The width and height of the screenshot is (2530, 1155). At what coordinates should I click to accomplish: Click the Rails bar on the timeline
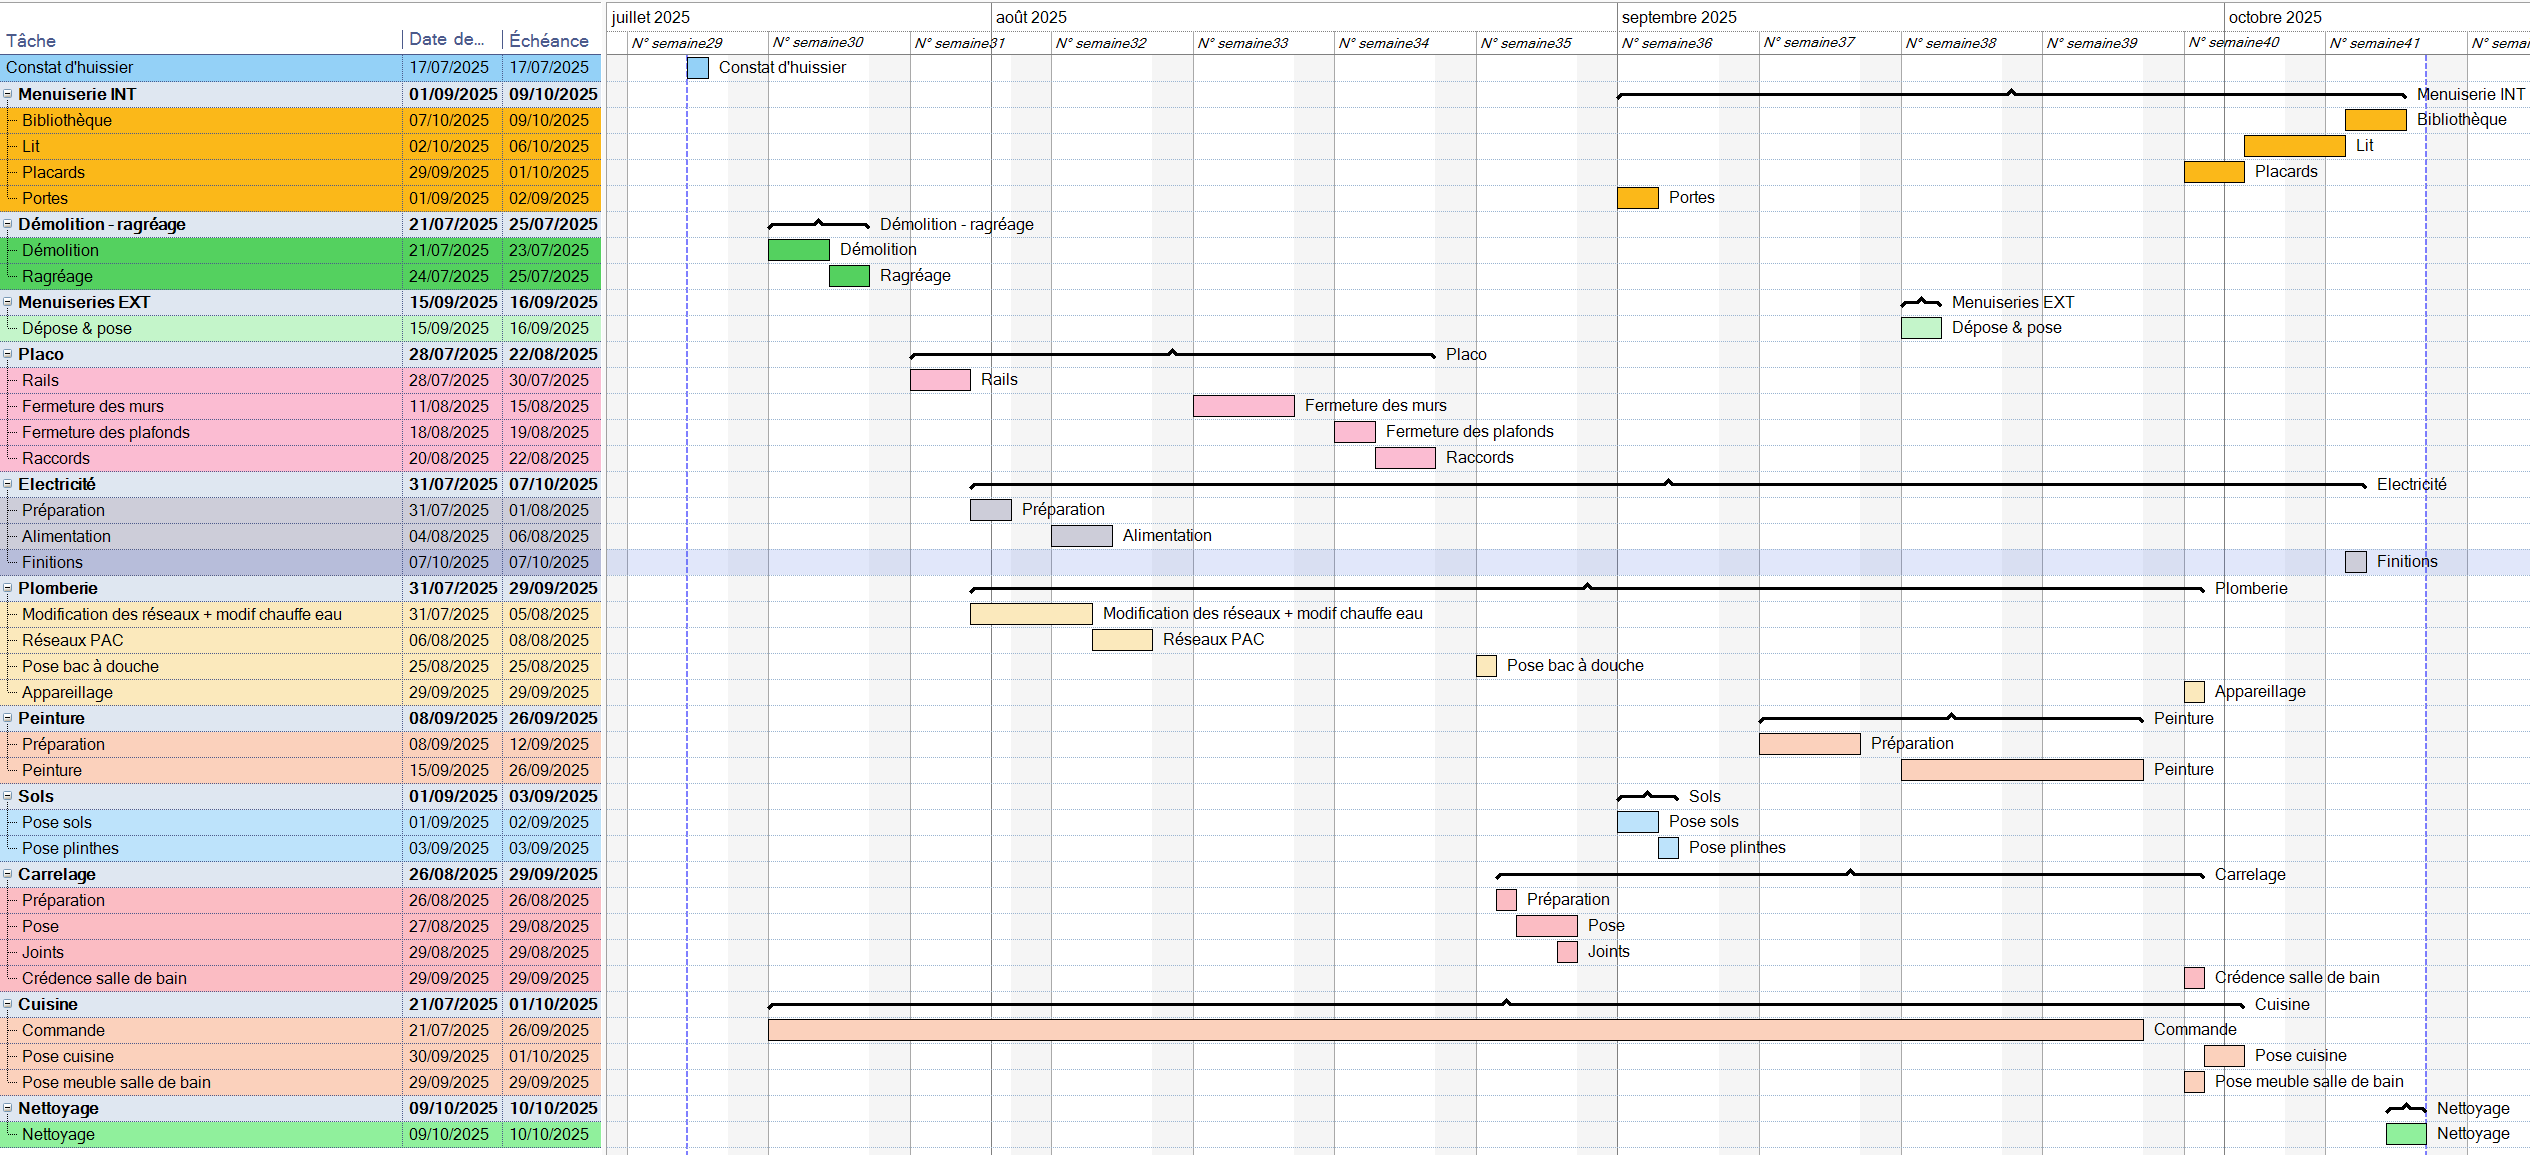pos(939,380)
